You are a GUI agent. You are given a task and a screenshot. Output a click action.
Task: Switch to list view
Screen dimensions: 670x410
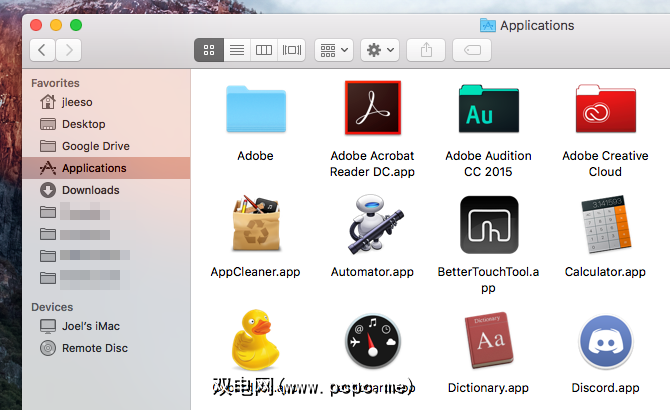click(x=237, y=50)
